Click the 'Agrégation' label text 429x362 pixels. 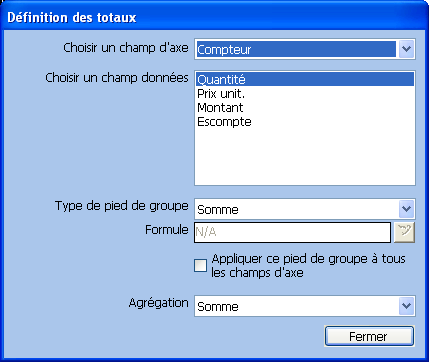coord(158,303)
